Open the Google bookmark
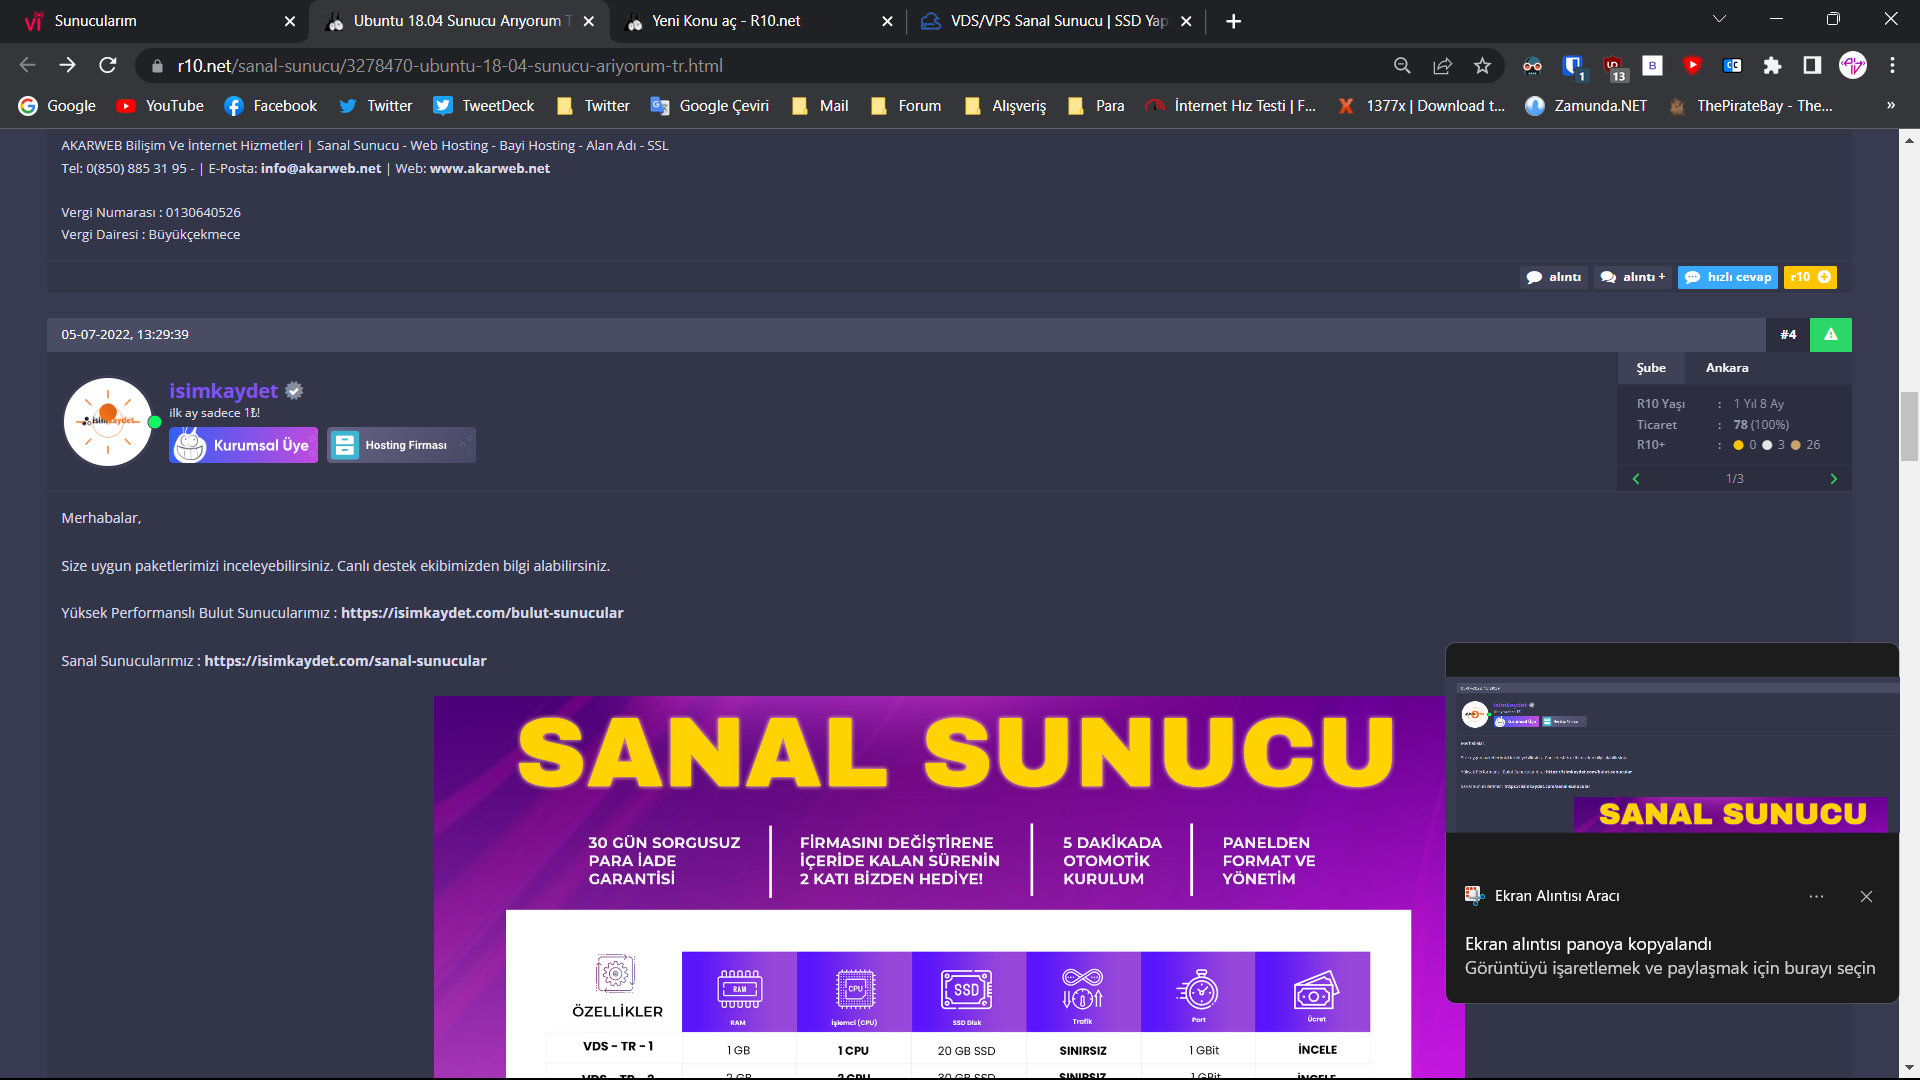This screenshot has width=1920, height=1080. tap(57, 106)
